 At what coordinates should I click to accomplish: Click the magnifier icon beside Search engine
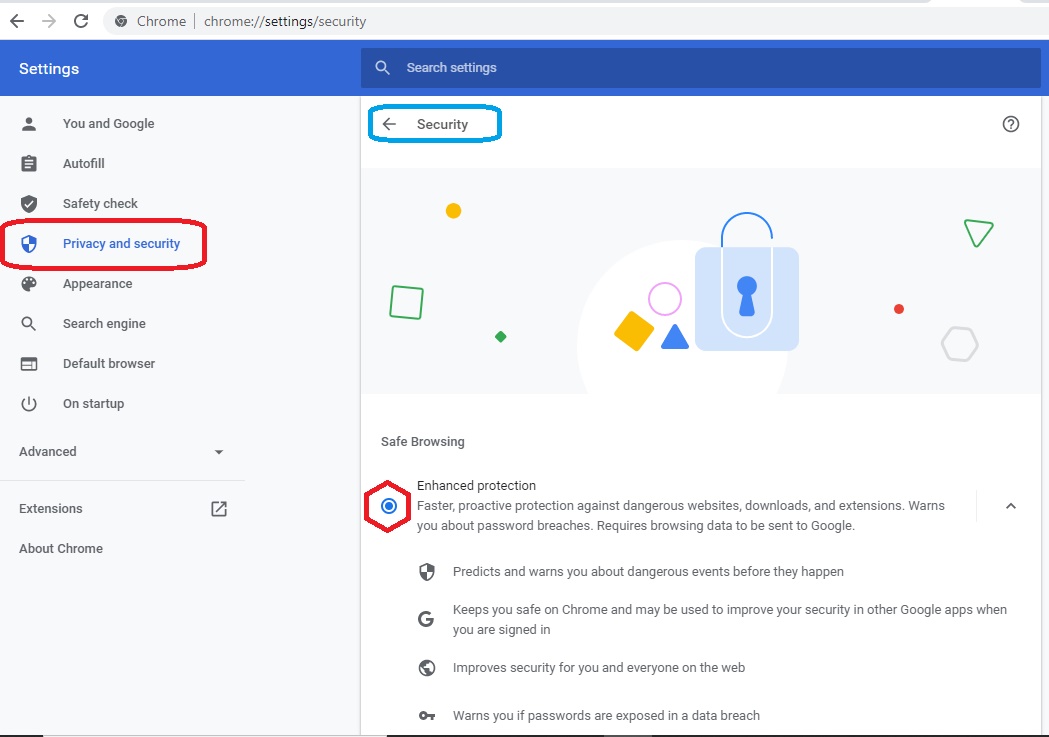click(x=29, y=324)
